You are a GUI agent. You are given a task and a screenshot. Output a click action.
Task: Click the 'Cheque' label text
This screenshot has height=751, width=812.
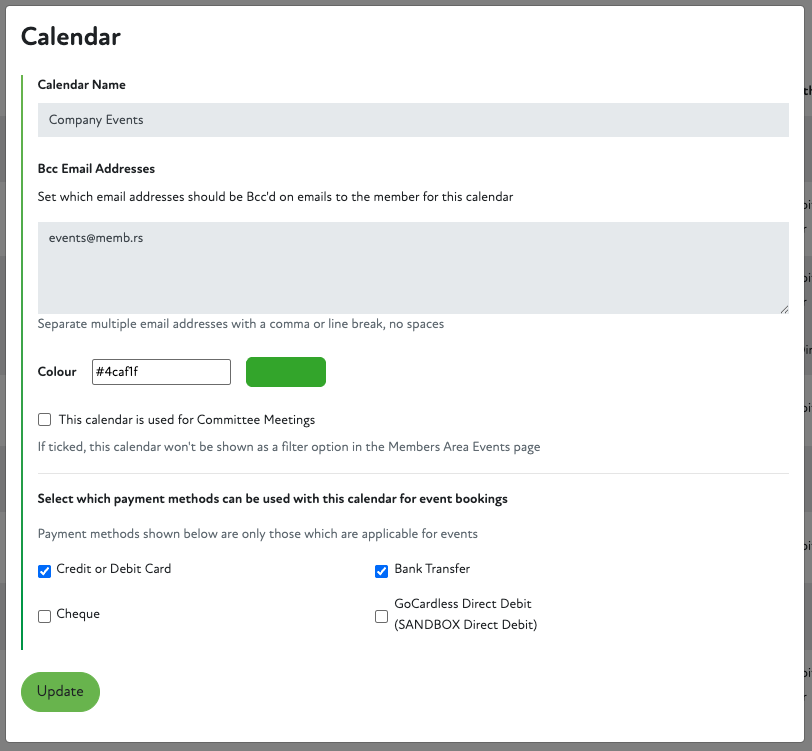point(78,614)
